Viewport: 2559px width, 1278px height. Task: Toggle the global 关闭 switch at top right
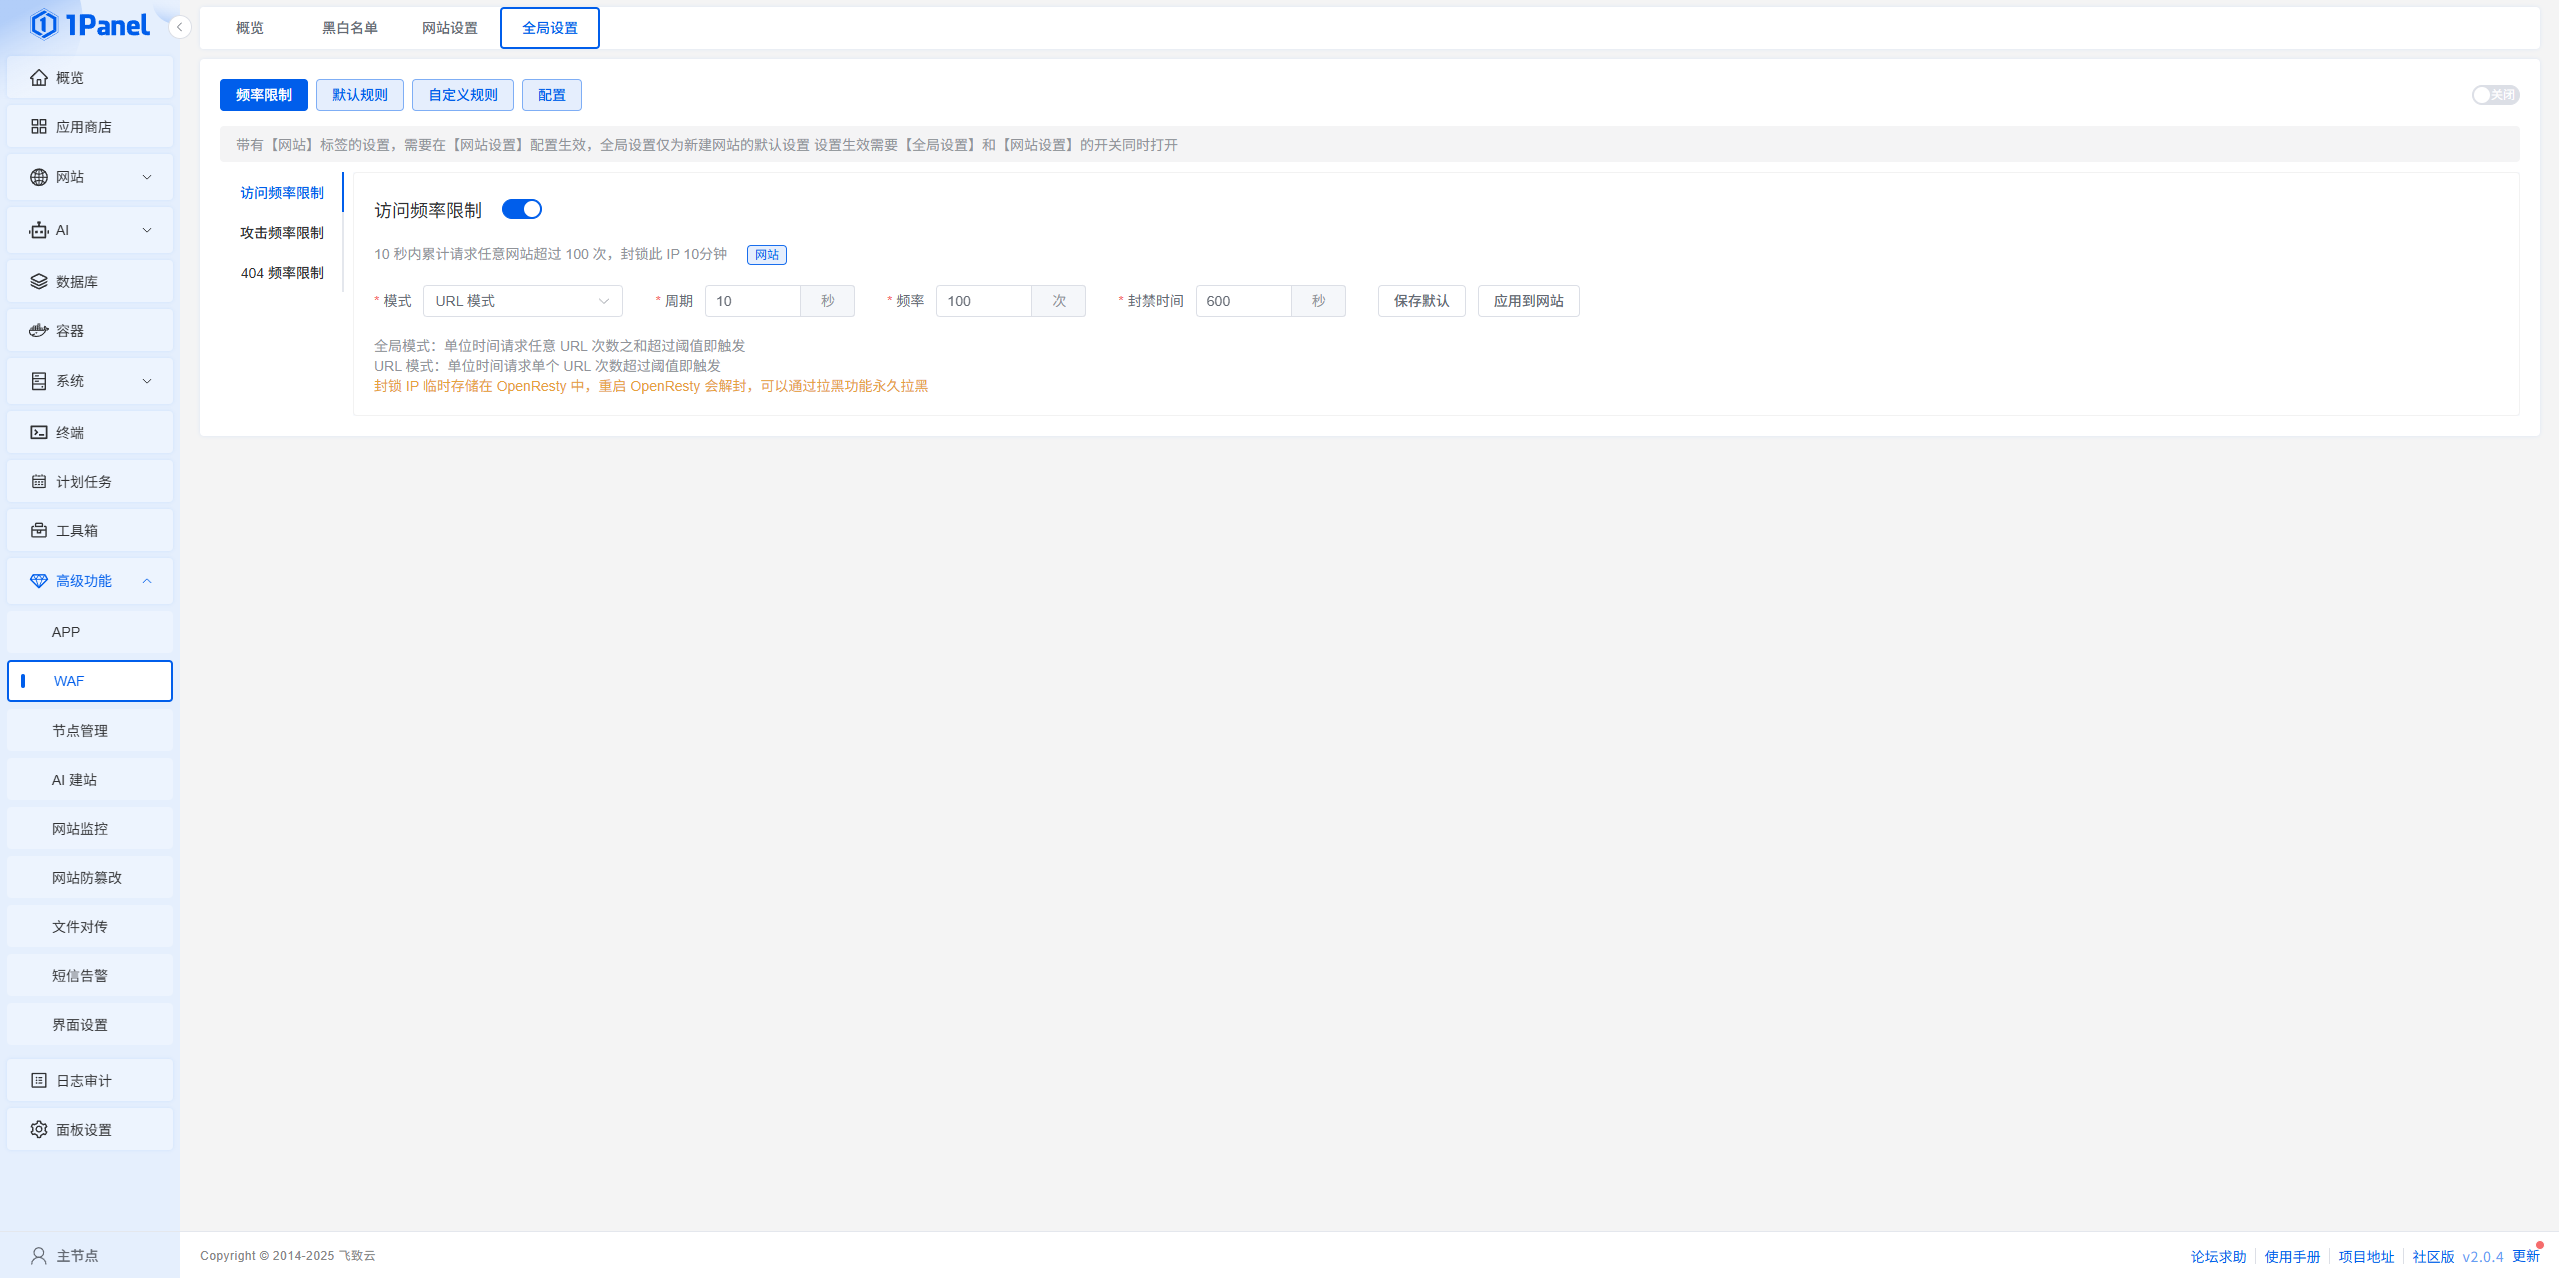pos(2494,95)
